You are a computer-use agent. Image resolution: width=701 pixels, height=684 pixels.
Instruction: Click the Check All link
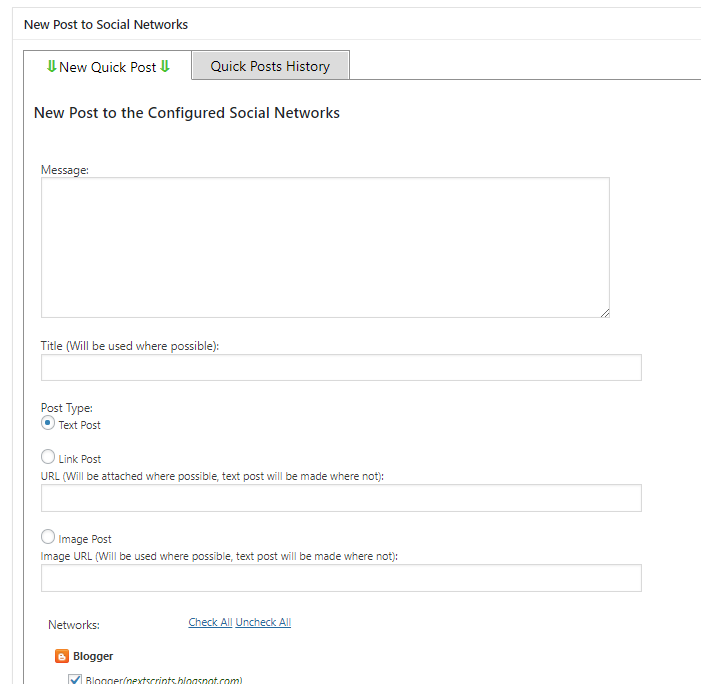tap(210, 622)
